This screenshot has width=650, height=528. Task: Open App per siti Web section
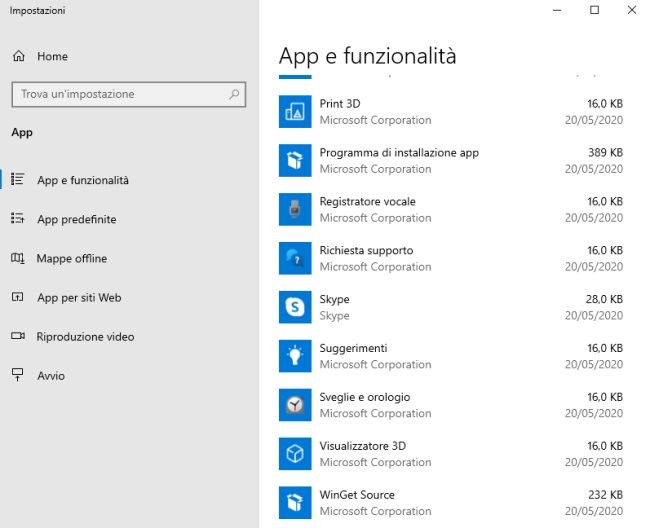(x=79, y=298)
